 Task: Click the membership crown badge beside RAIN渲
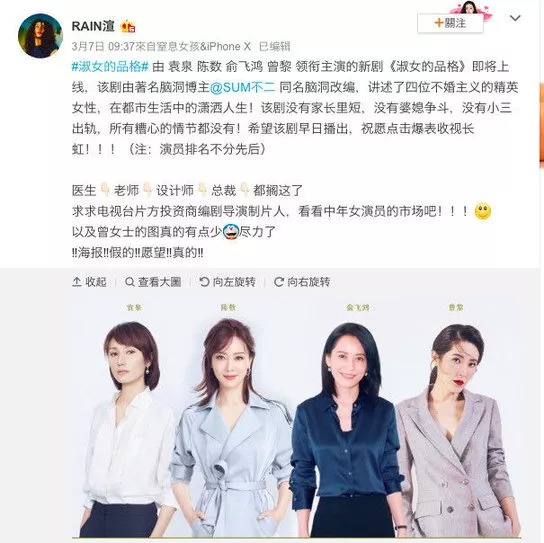tap(128, 26)
